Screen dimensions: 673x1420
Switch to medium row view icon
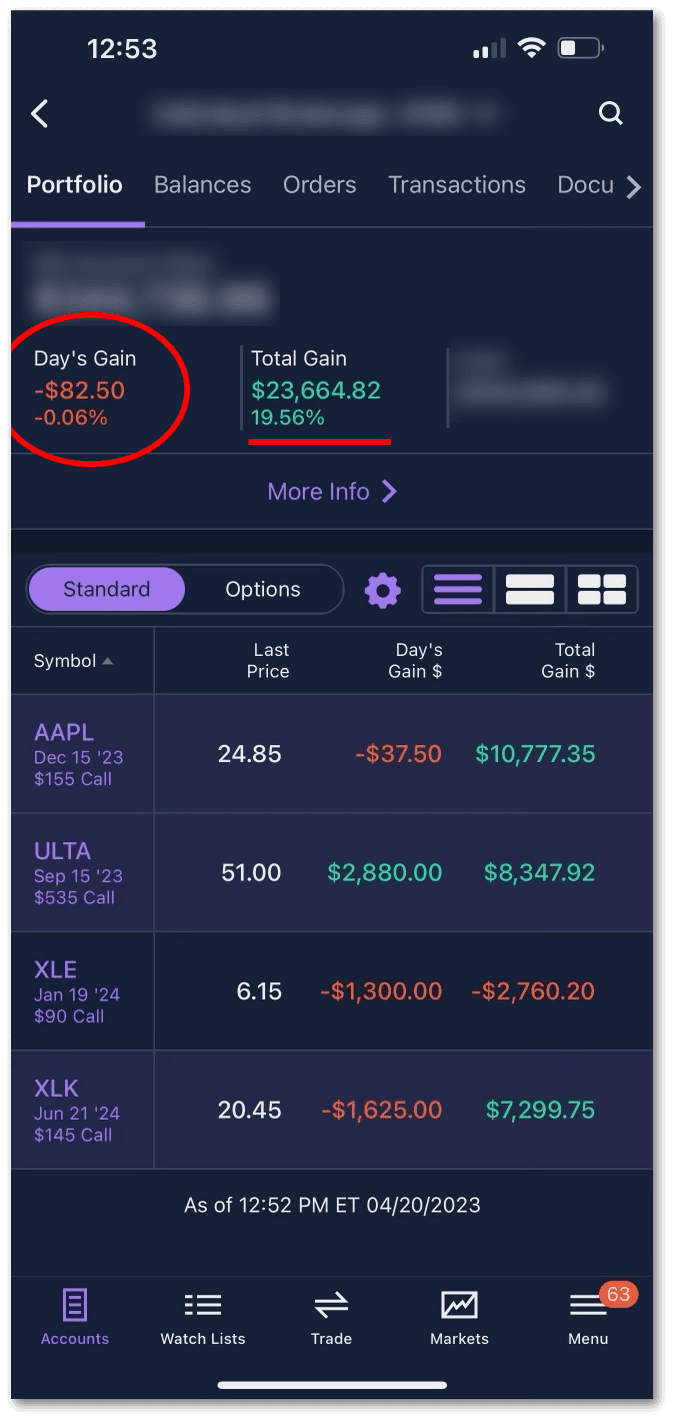pyautogui.click(x=530, y=590)
